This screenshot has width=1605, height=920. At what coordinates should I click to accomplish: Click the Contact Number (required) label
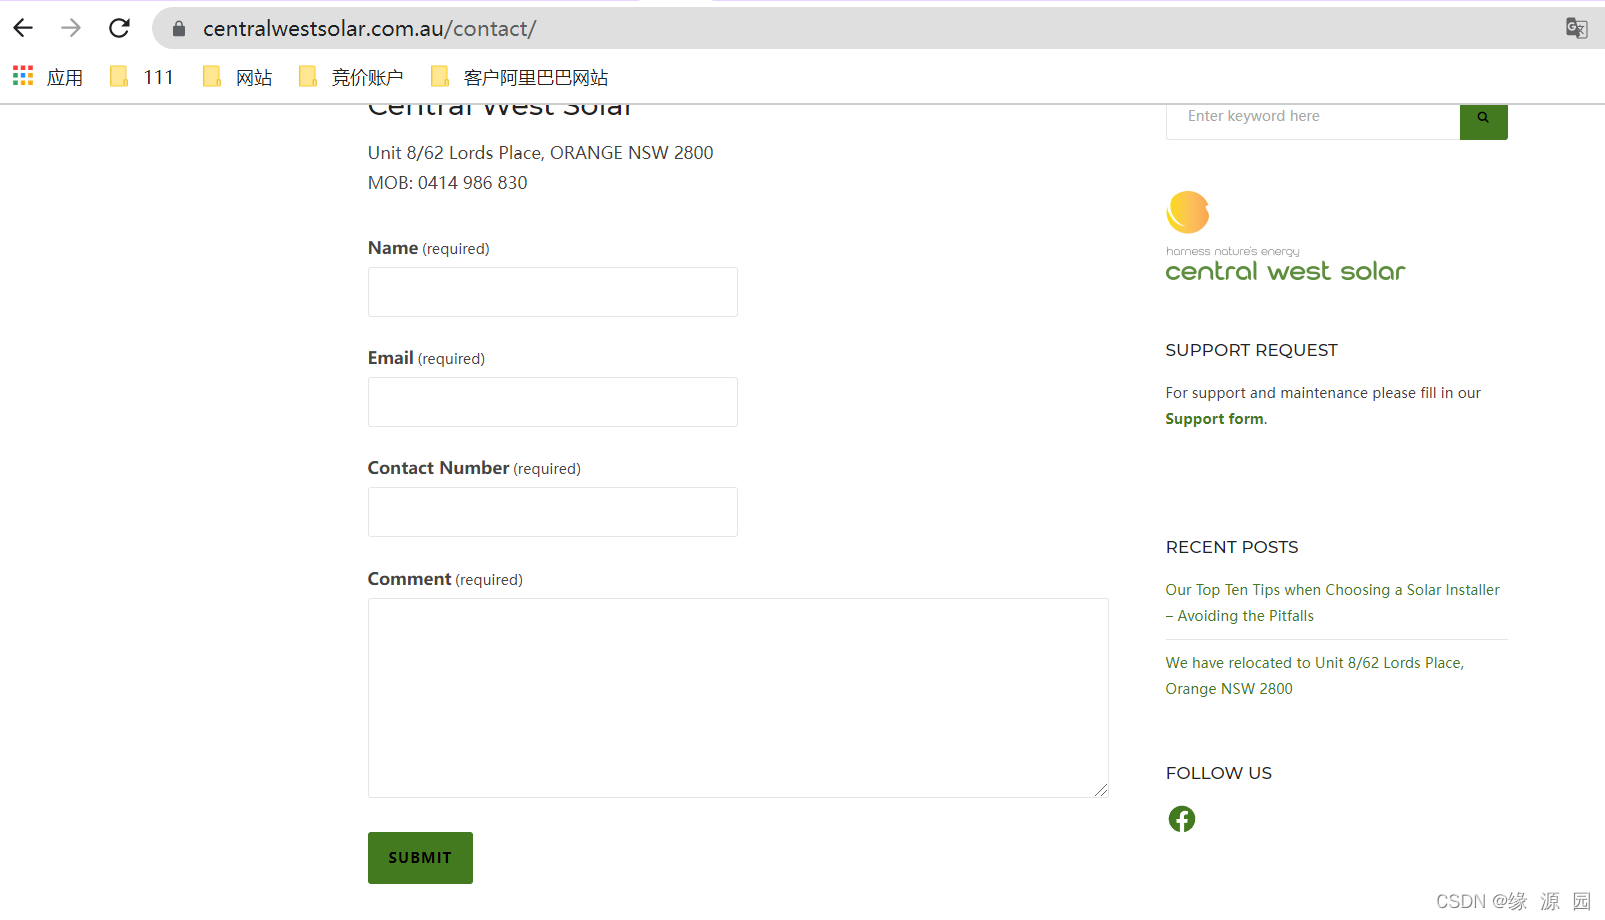point(474,468)
